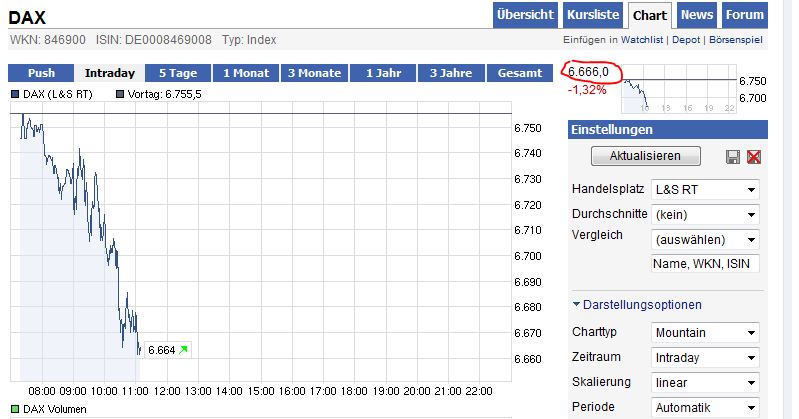Click the Typ: Index text
The height and width of the screenshot is (419, 799).
click(x=249, y=40)
